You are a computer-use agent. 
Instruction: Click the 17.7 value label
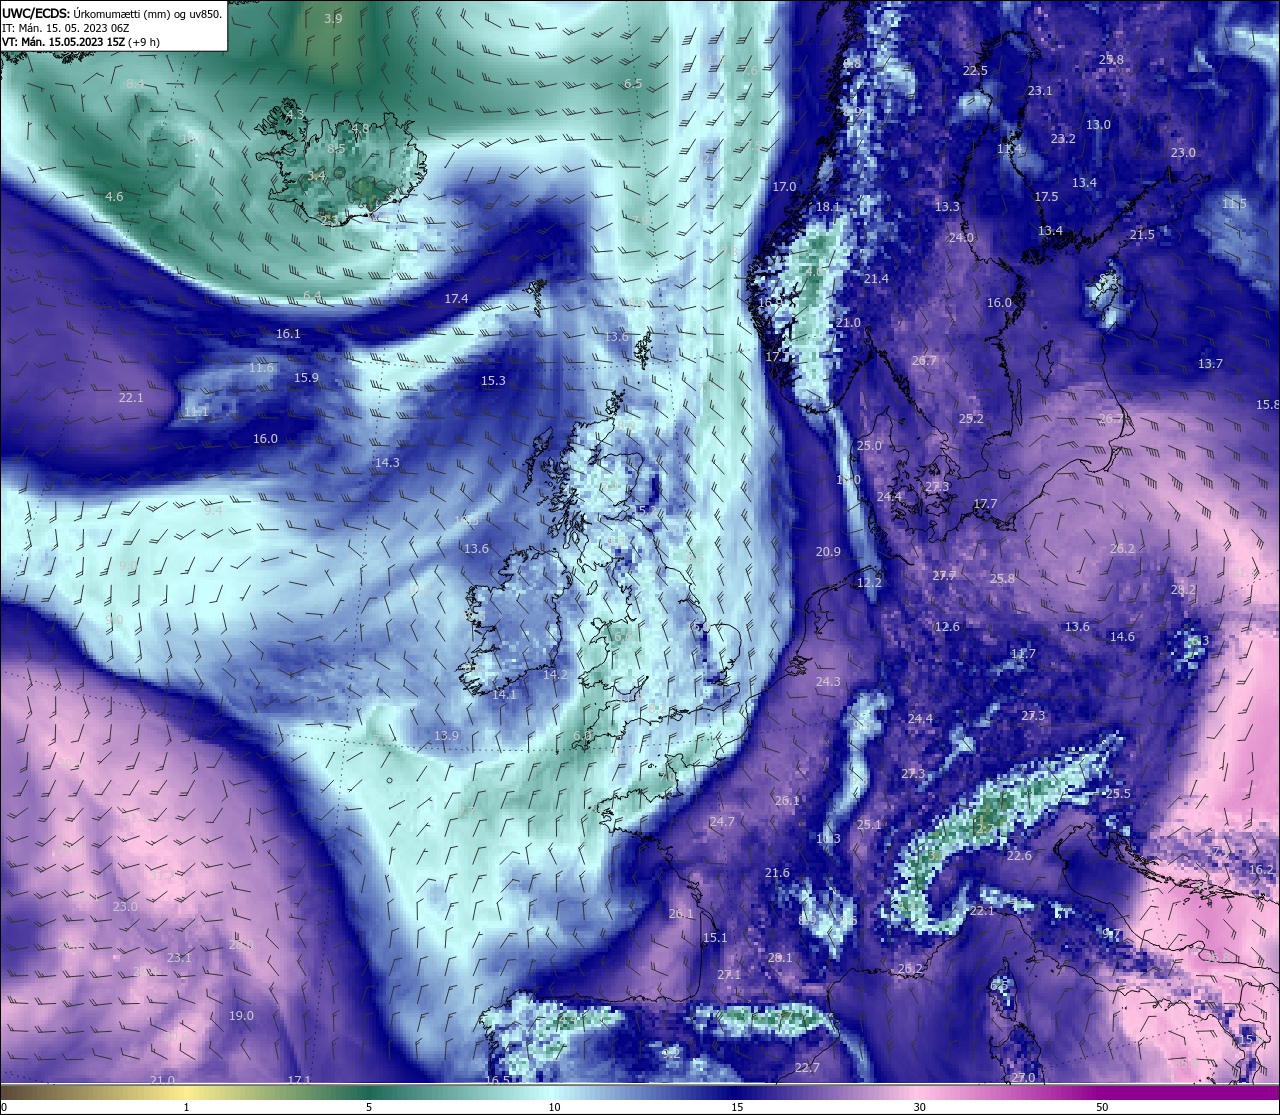point(985,504)
